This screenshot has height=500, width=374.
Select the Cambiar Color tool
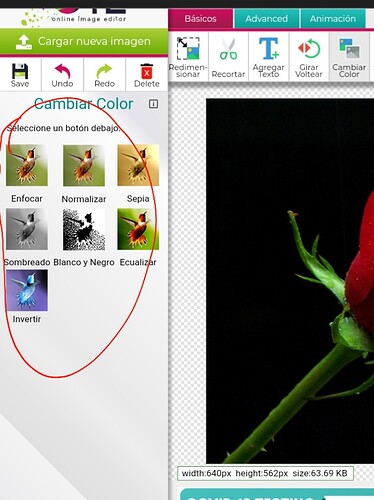coord(349,57)
